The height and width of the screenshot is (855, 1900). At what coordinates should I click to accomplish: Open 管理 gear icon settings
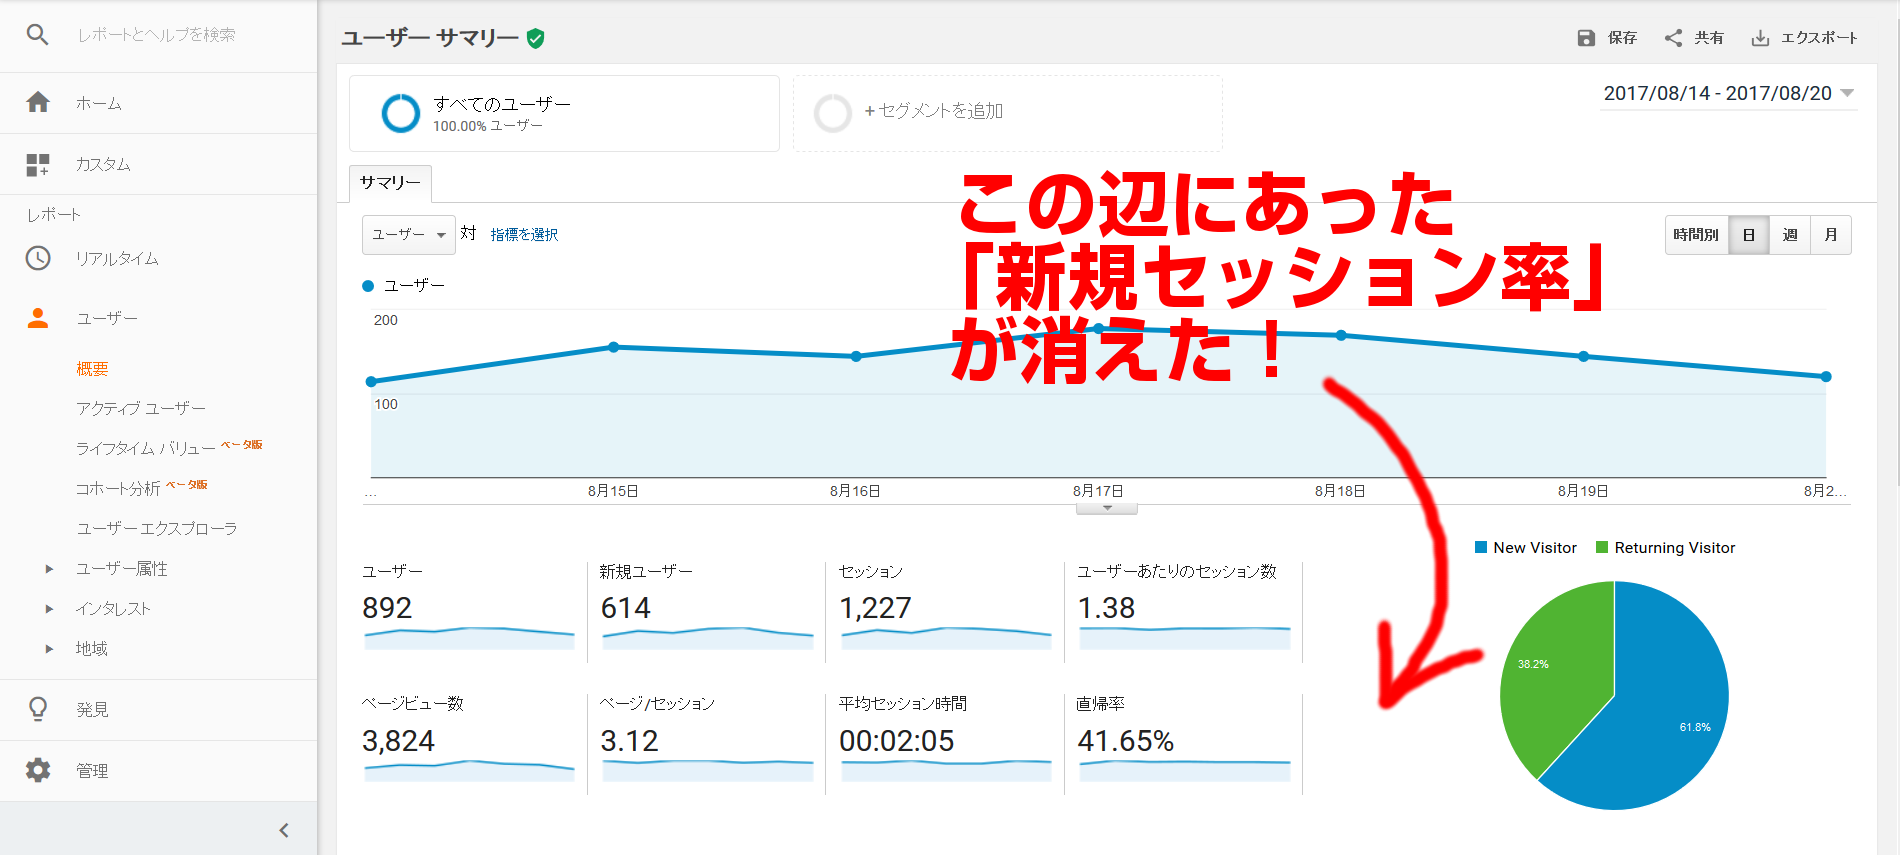tap(38, 770)
